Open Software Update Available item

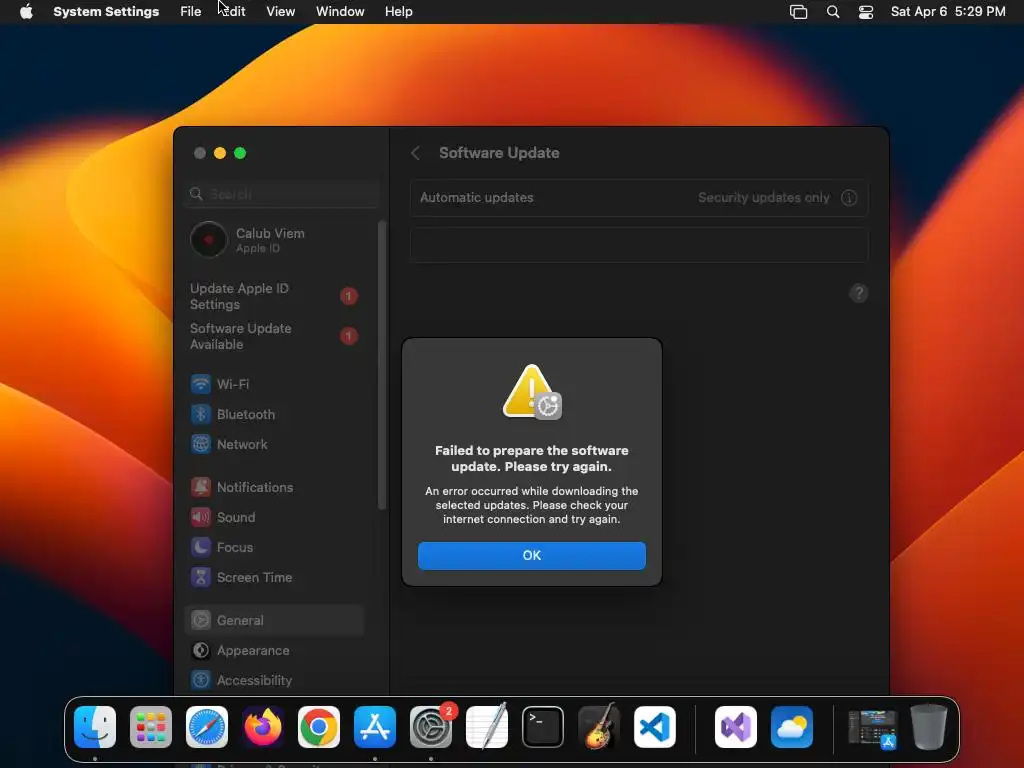(x=274, y=336)
